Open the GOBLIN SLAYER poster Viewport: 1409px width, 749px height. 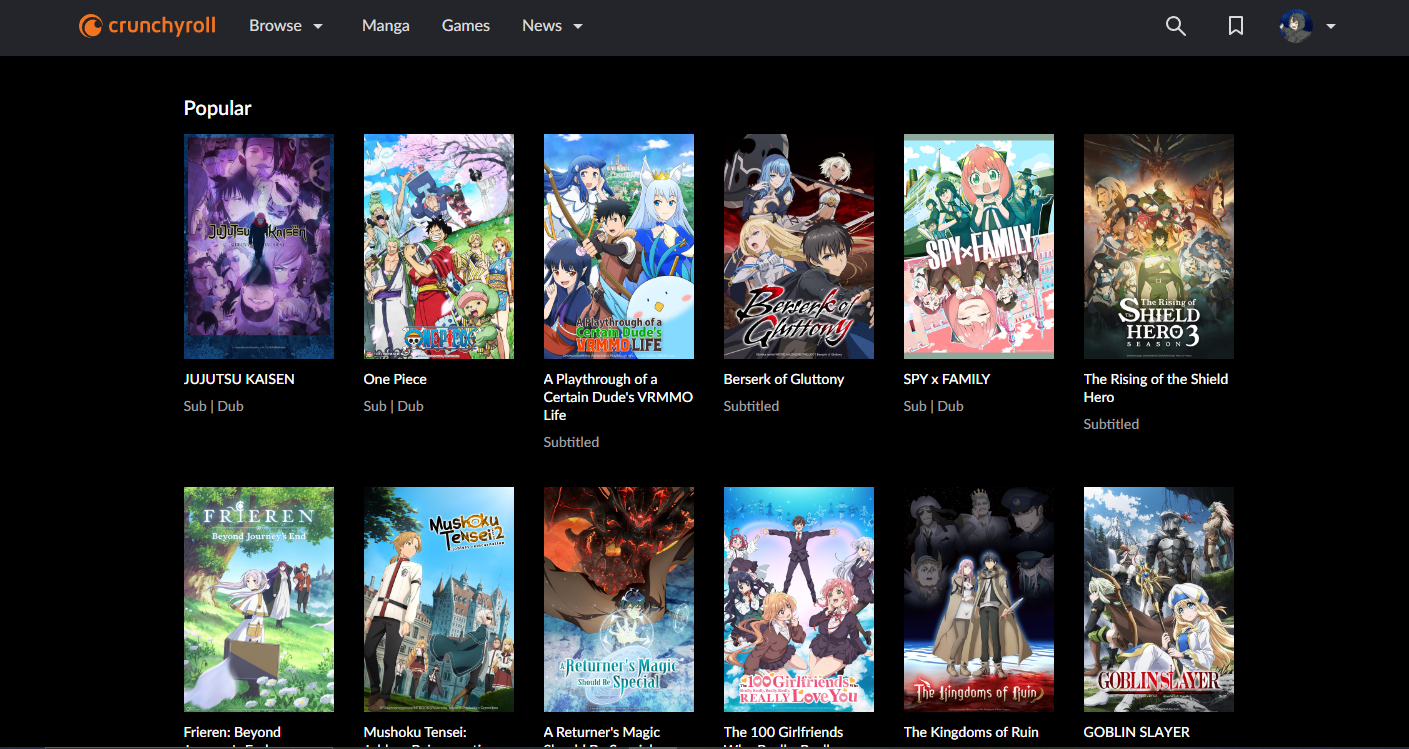[1159, 599]
